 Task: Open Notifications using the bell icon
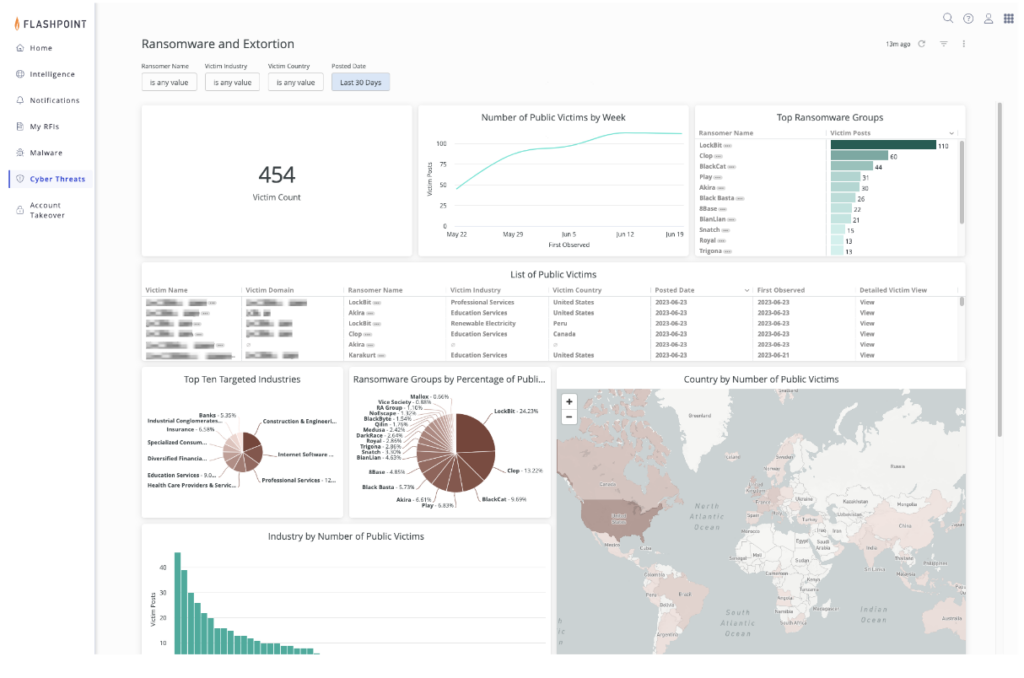coord(20,100)
